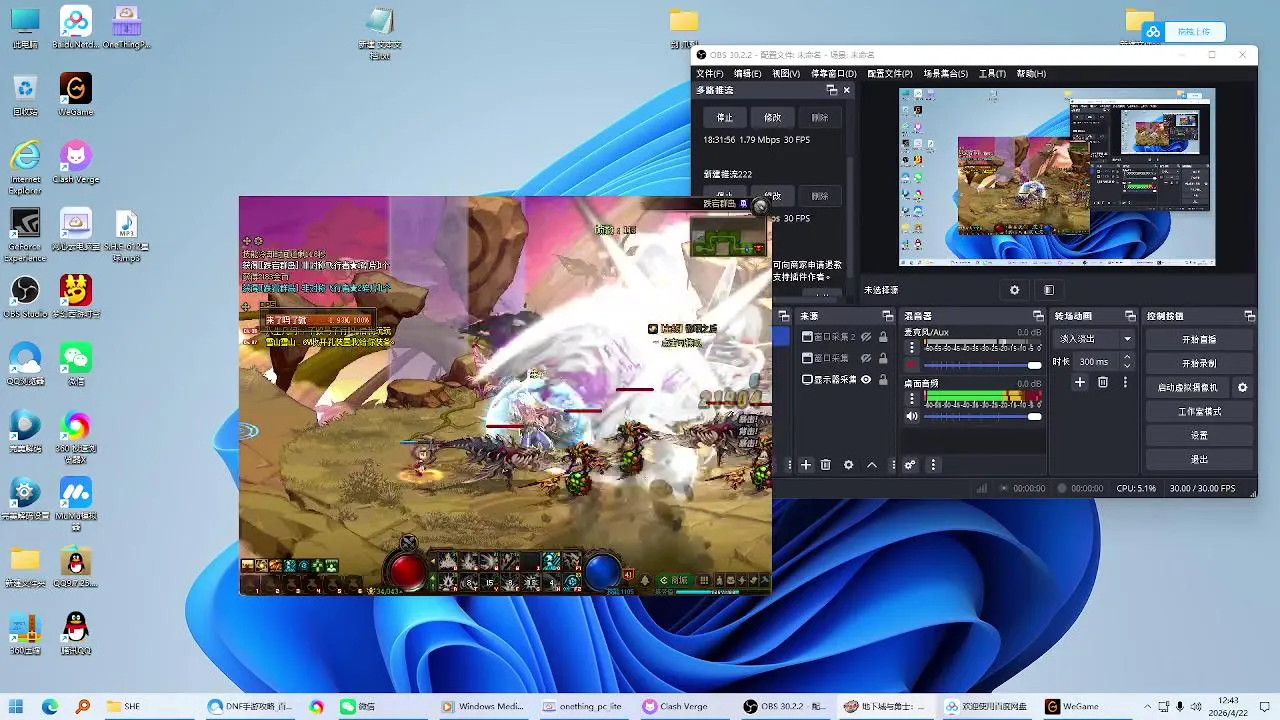Hide the 显示器采集 source with eye icon

[x=866, y=380]
